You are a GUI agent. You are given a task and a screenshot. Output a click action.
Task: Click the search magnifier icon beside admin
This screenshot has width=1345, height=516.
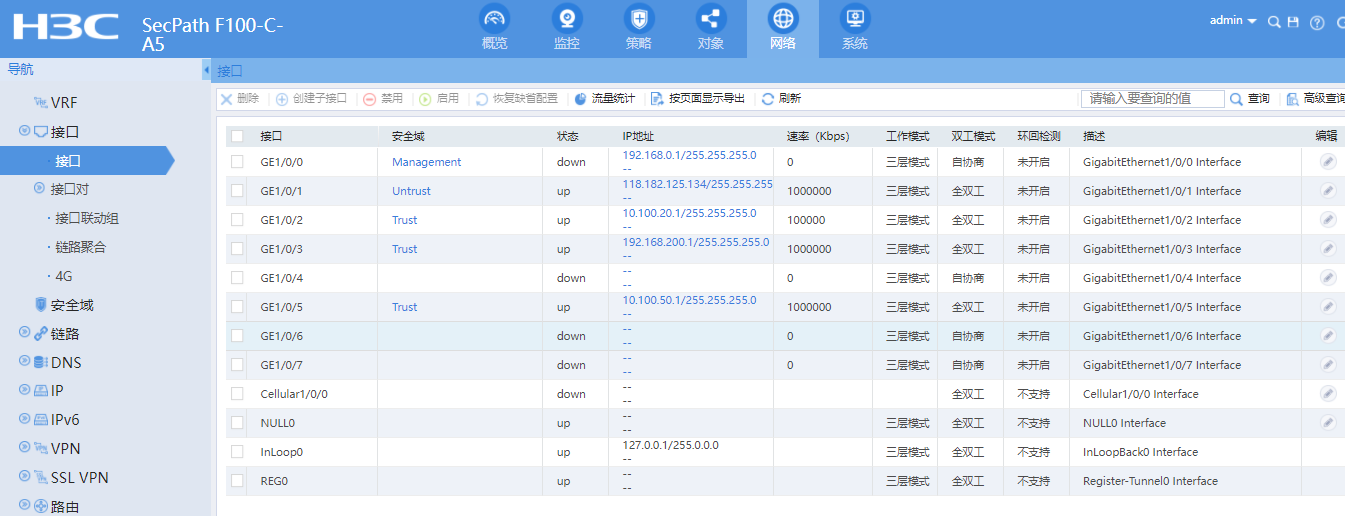pyautogui.click(x=1274, y=22)
